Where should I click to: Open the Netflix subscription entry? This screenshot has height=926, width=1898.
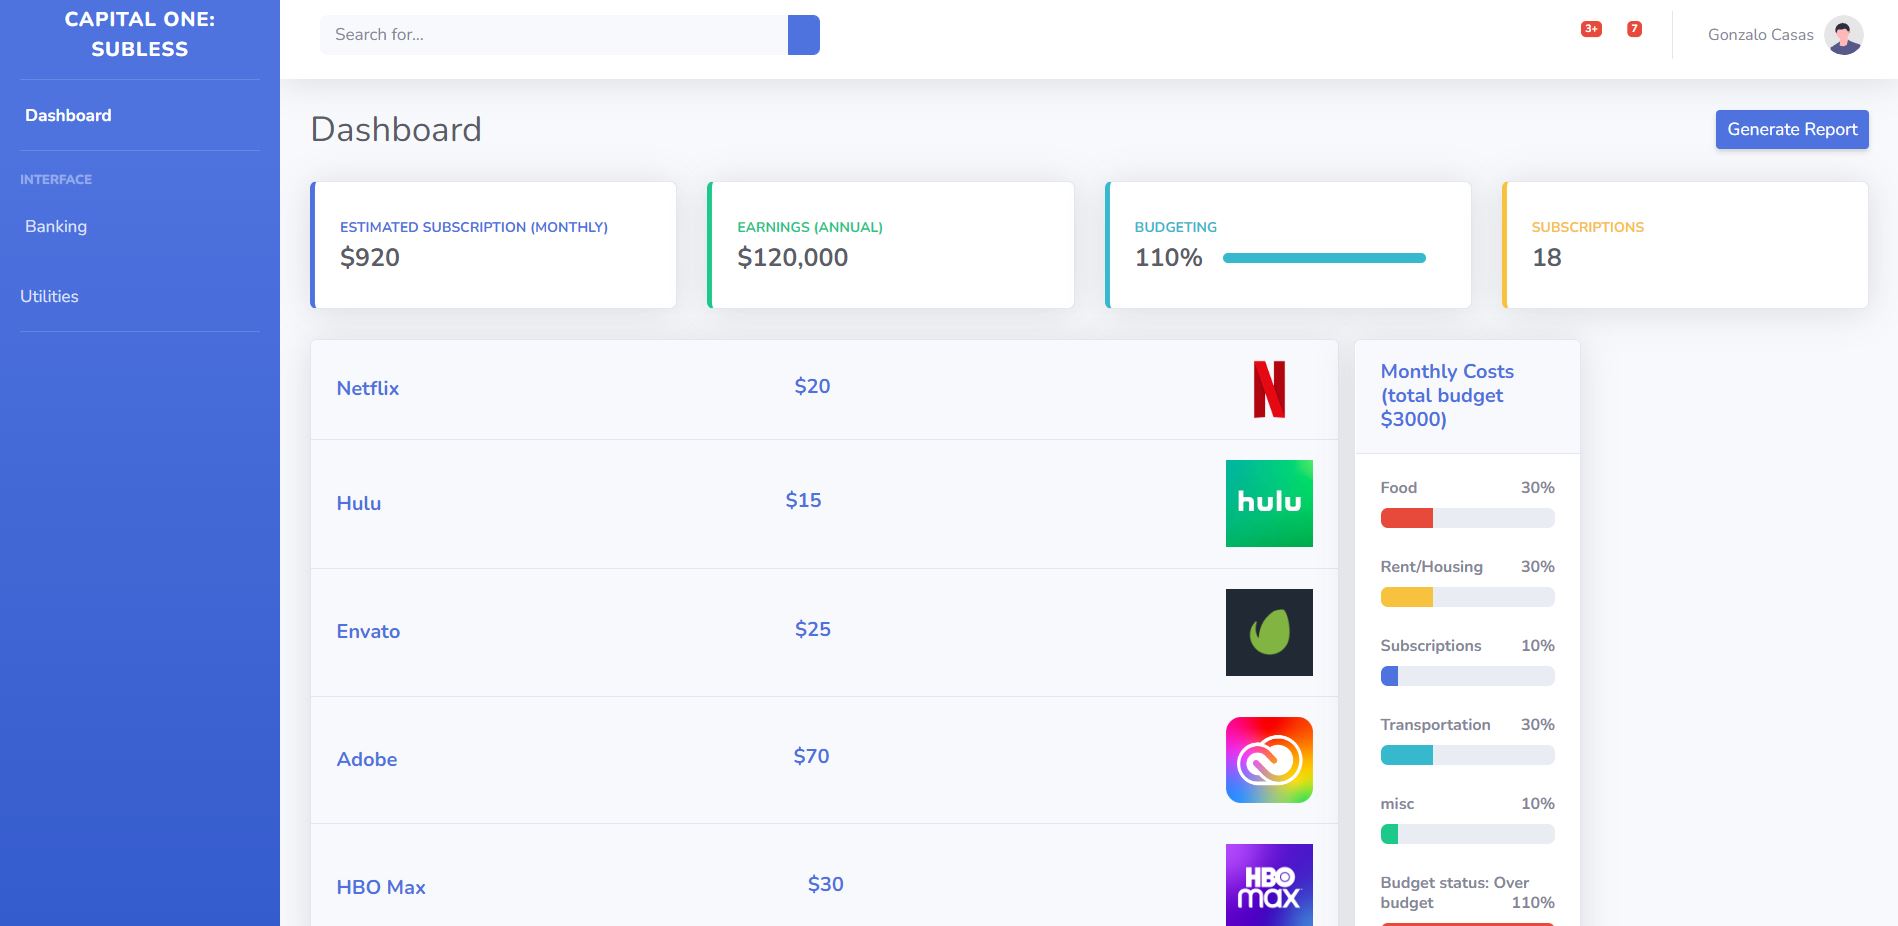tap(367, 388)
